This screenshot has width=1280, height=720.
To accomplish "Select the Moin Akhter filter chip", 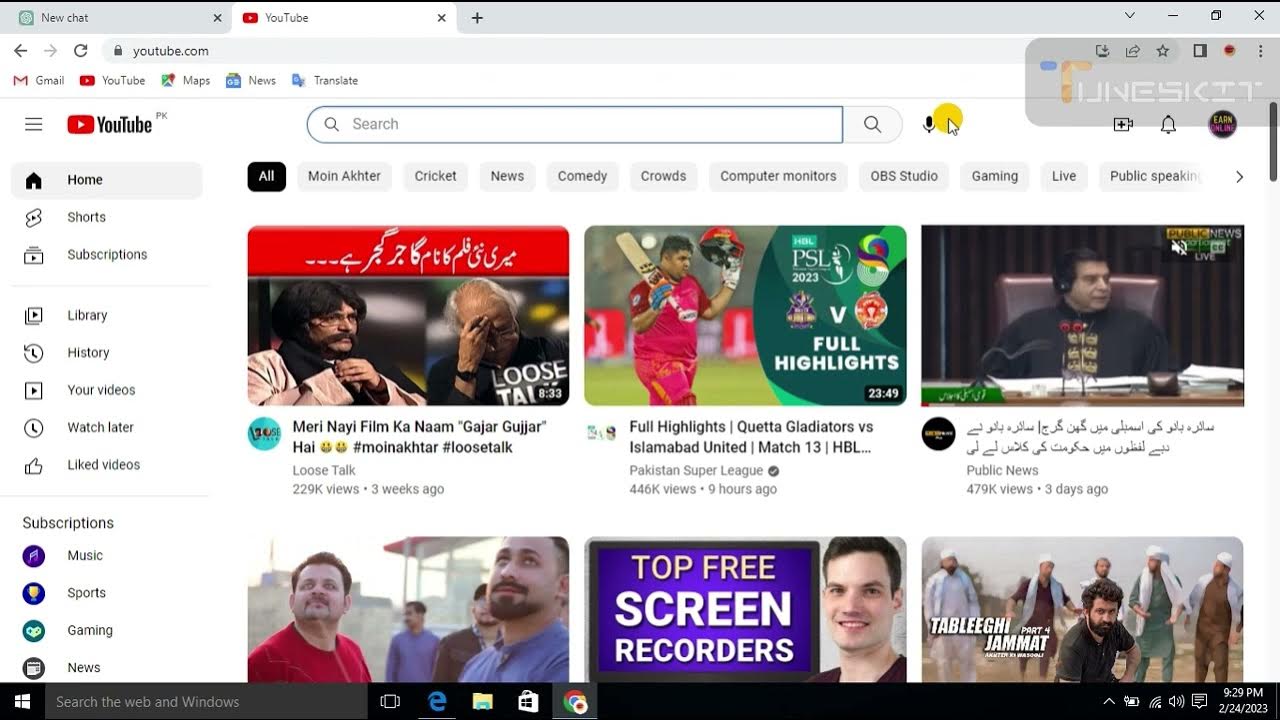I will [x=344, y=176].
